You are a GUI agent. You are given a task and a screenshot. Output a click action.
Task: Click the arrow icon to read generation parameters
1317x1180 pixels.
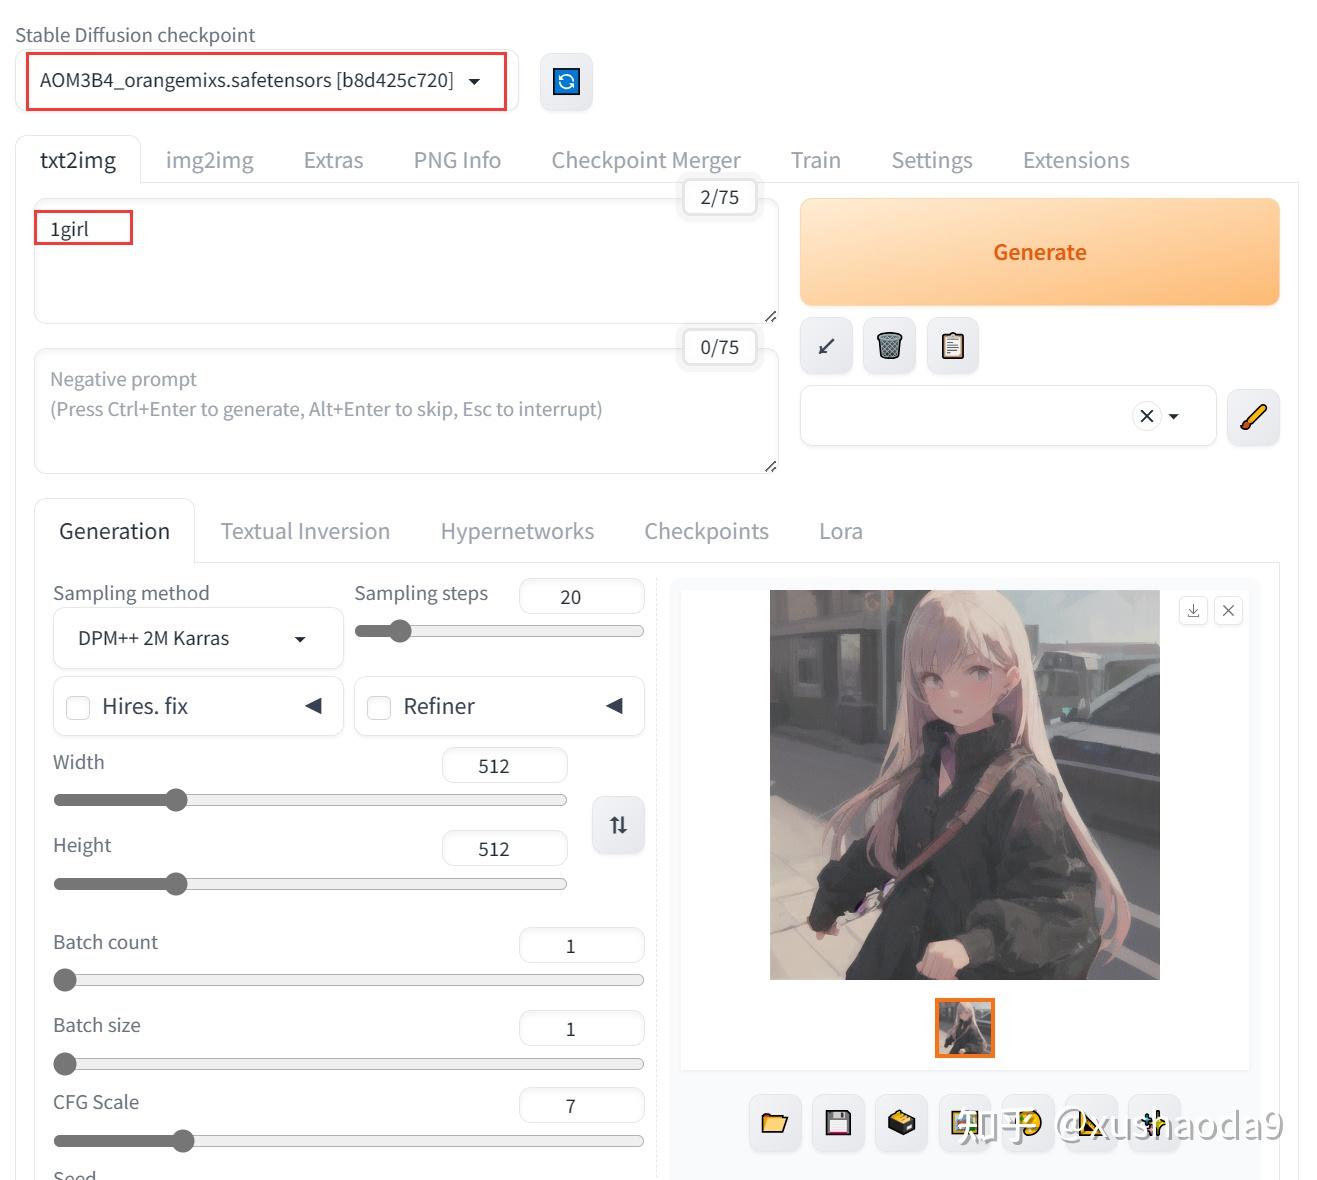tap(826, 346)
